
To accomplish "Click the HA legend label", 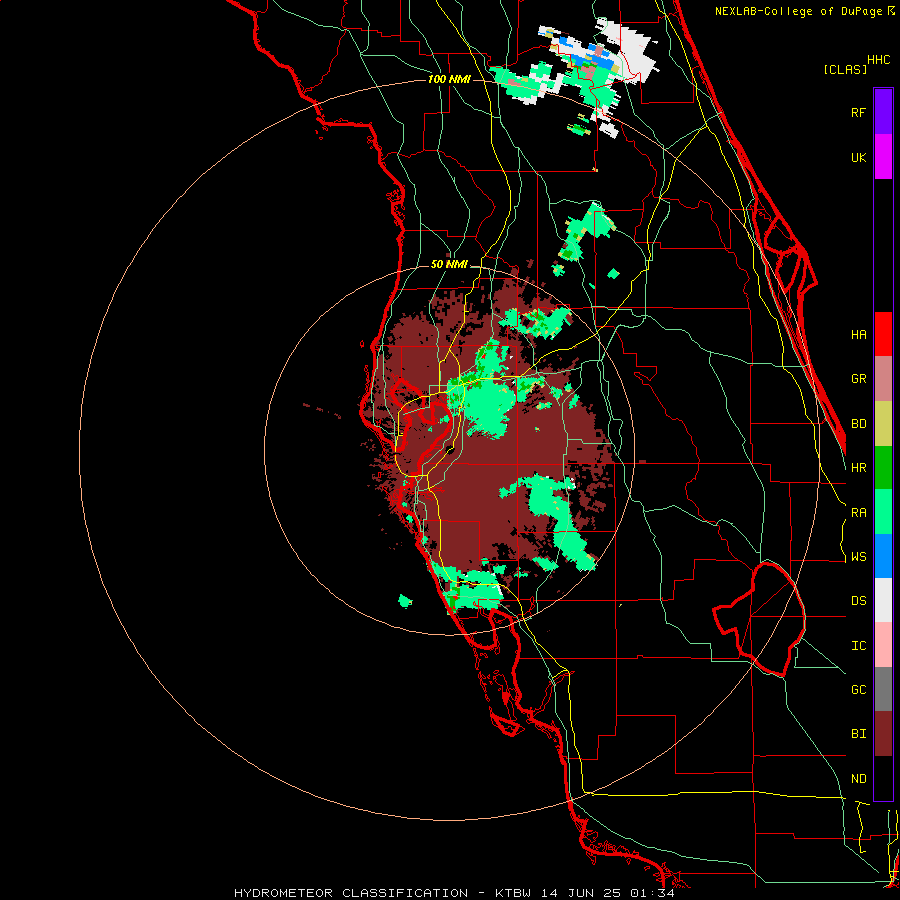I will pyautogui.click(x=858, y=335).
